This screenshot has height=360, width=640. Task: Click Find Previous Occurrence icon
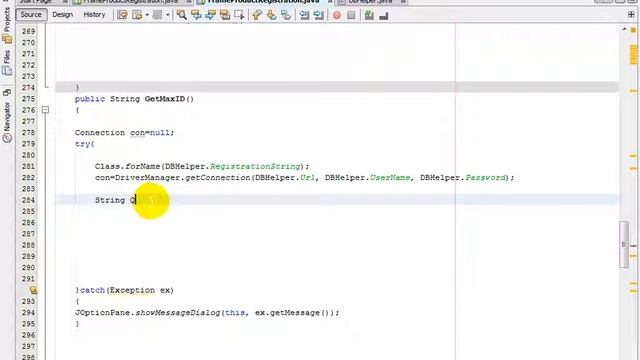pos(196,16)
